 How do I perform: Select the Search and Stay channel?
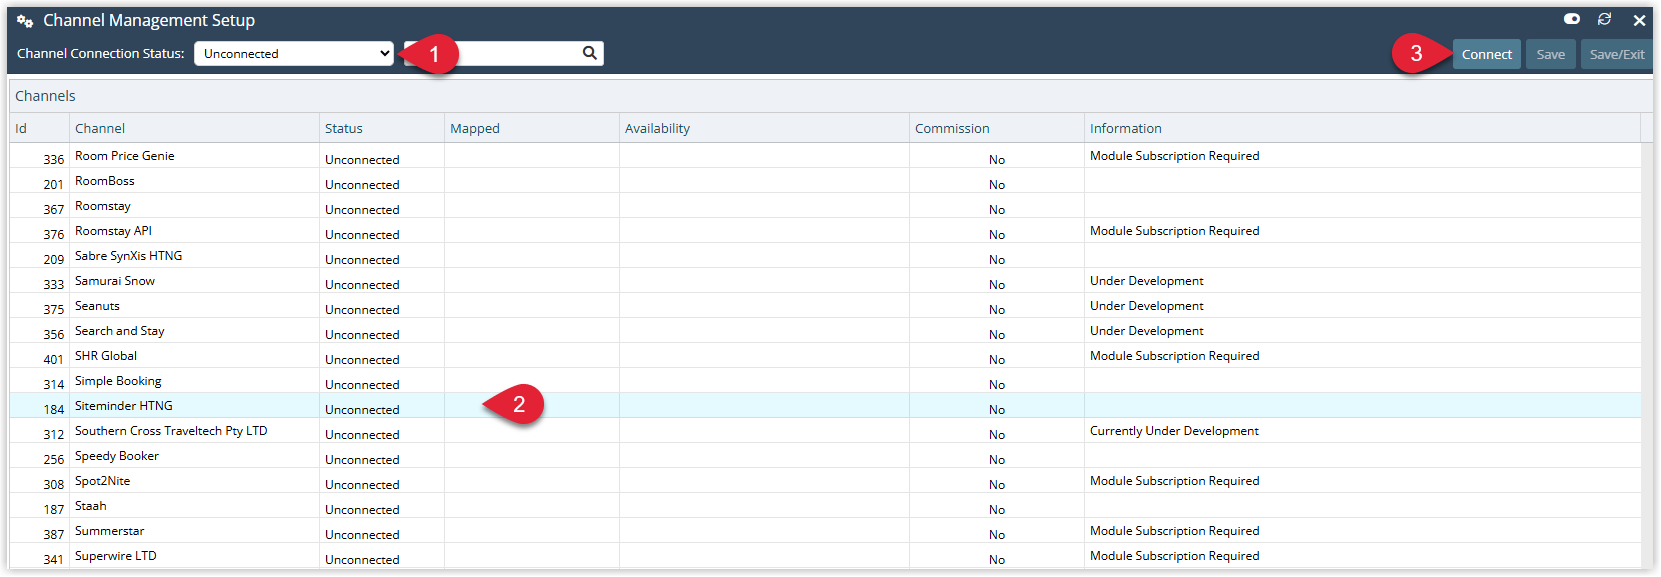pos(825,330)
